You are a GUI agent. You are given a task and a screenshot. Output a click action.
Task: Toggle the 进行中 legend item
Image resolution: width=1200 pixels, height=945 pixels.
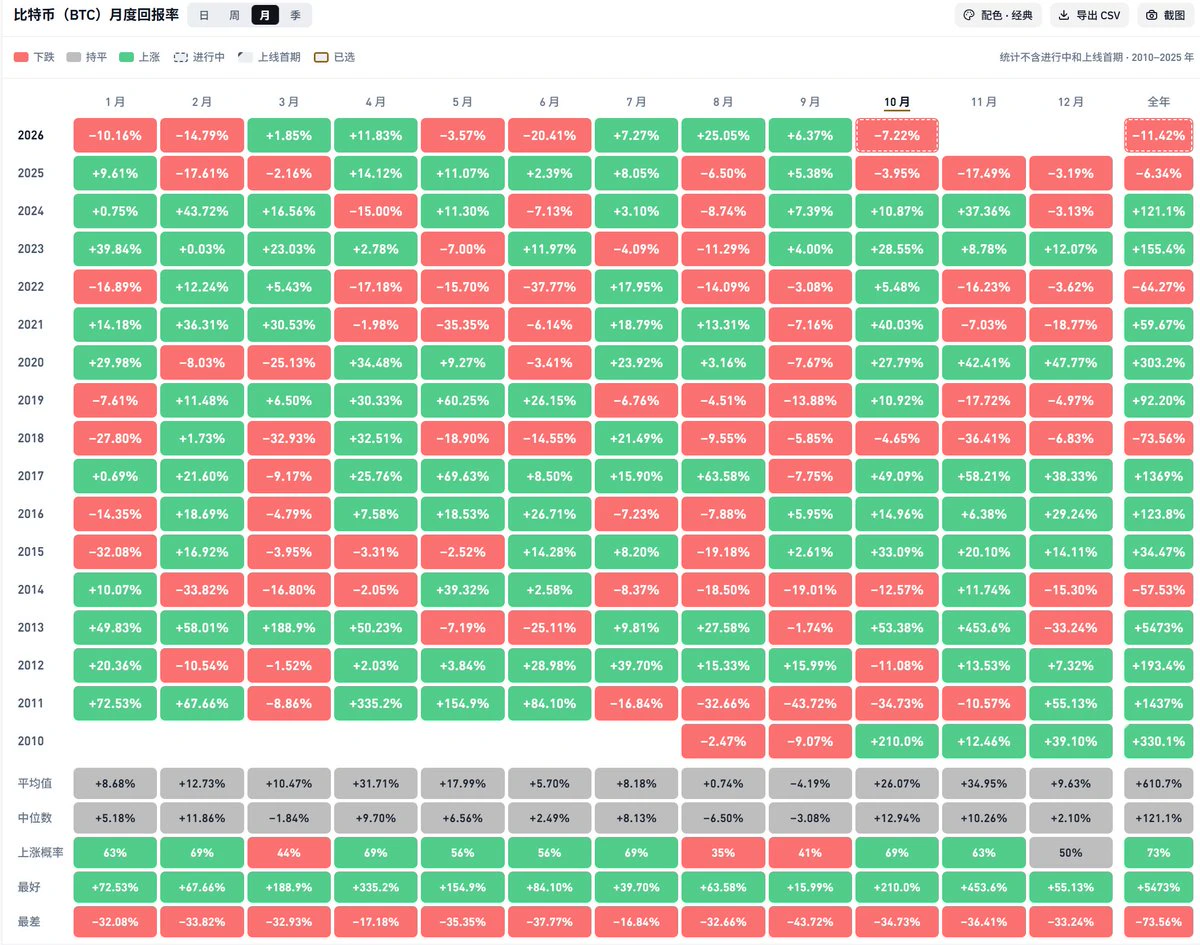[198, 57]
